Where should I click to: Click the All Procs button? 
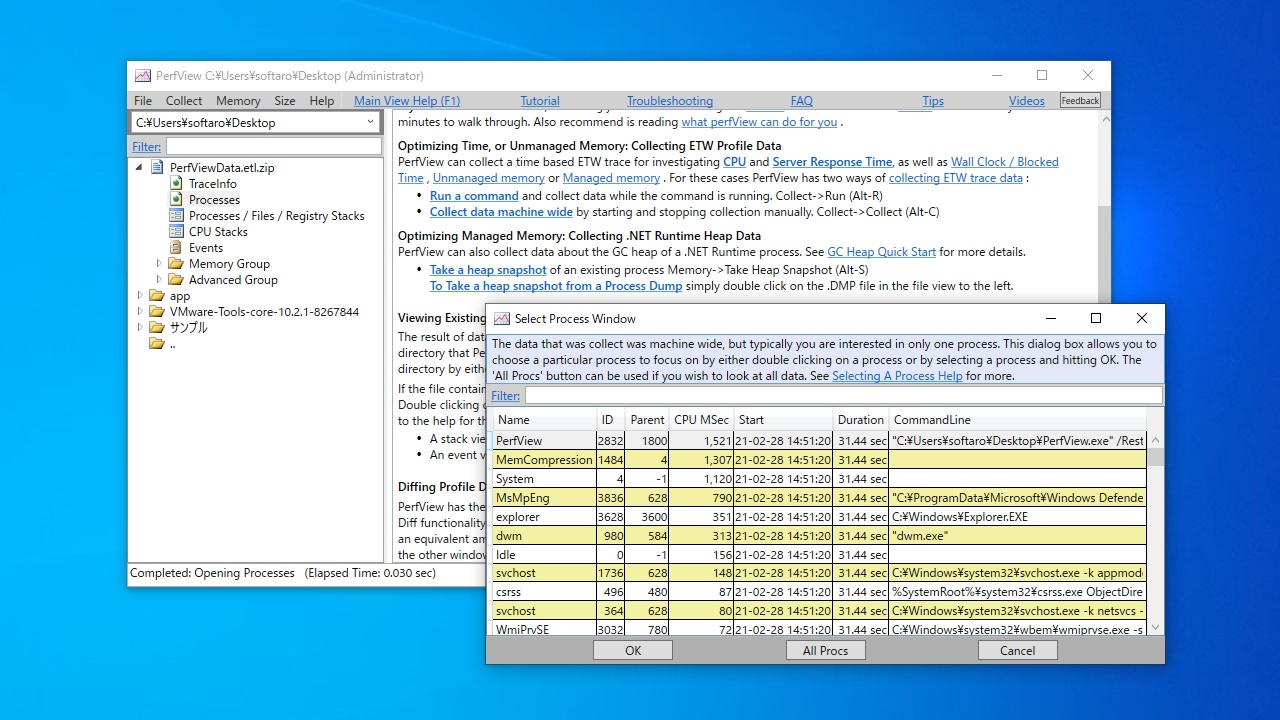point(825,650)
